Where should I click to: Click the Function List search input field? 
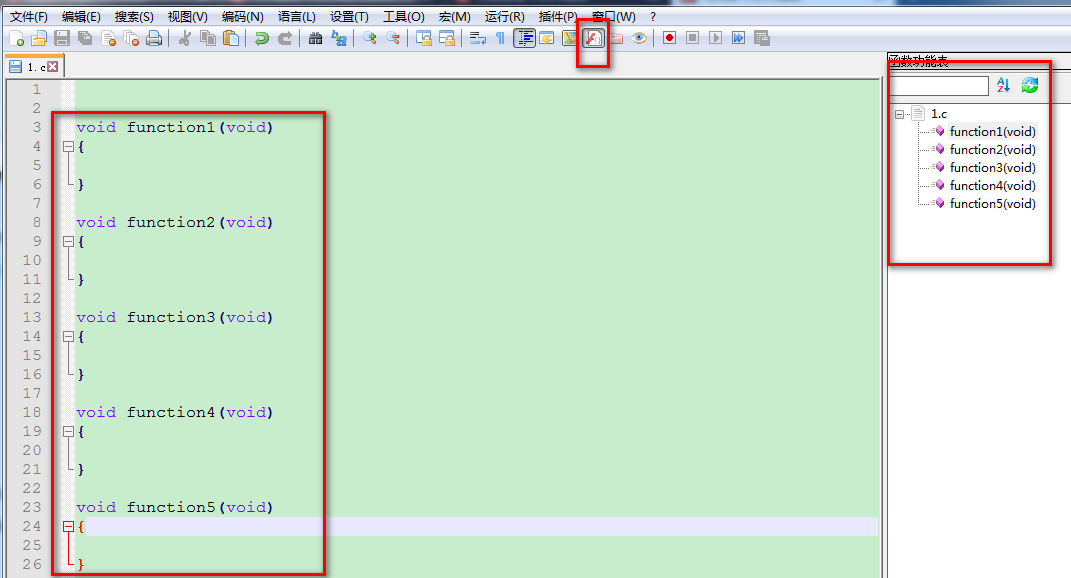[938, 85]
